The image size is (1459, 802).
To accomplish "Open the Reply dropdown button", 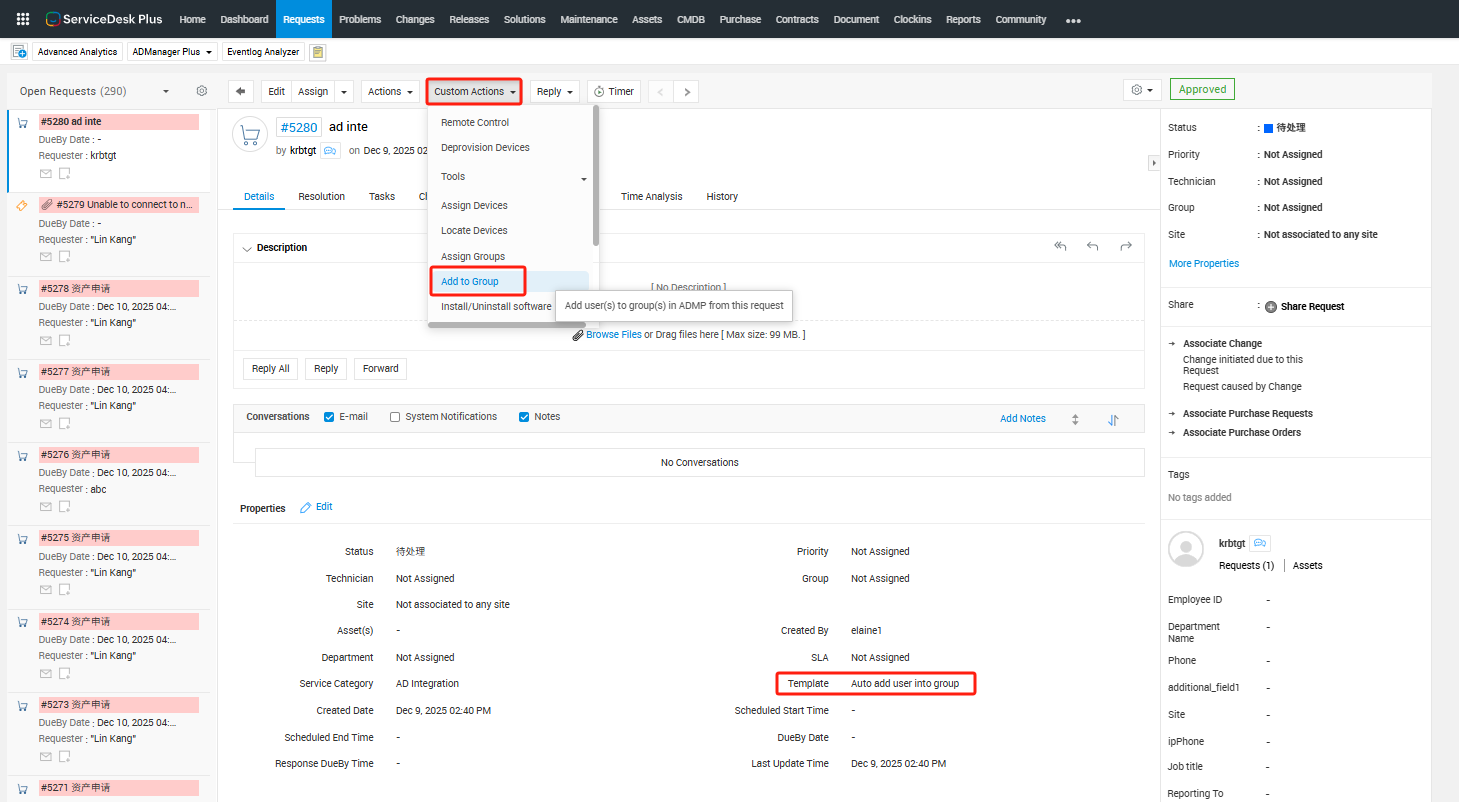I will click(554, 91).
